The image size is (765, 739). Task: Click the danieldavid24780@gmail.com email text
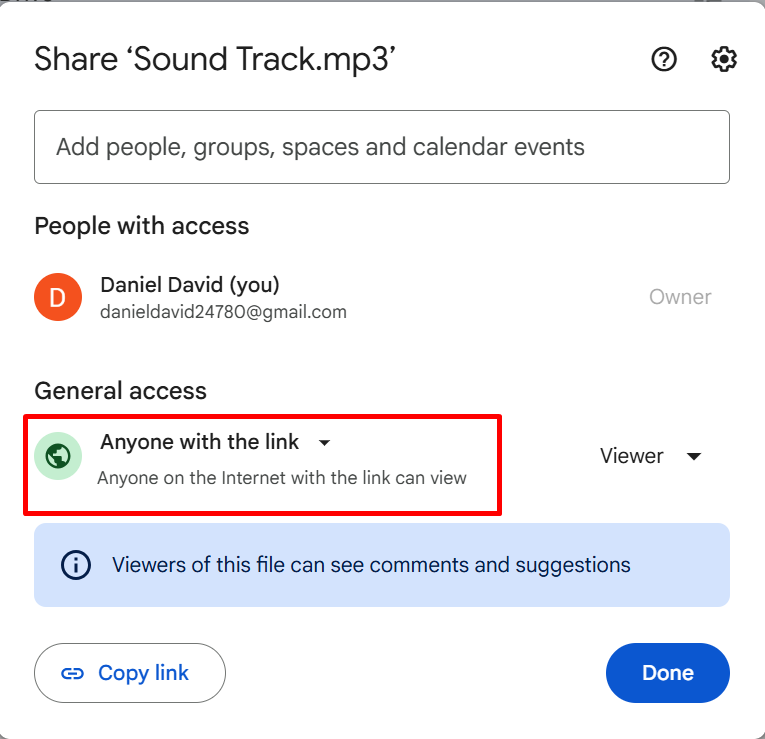tap(223, 312)
